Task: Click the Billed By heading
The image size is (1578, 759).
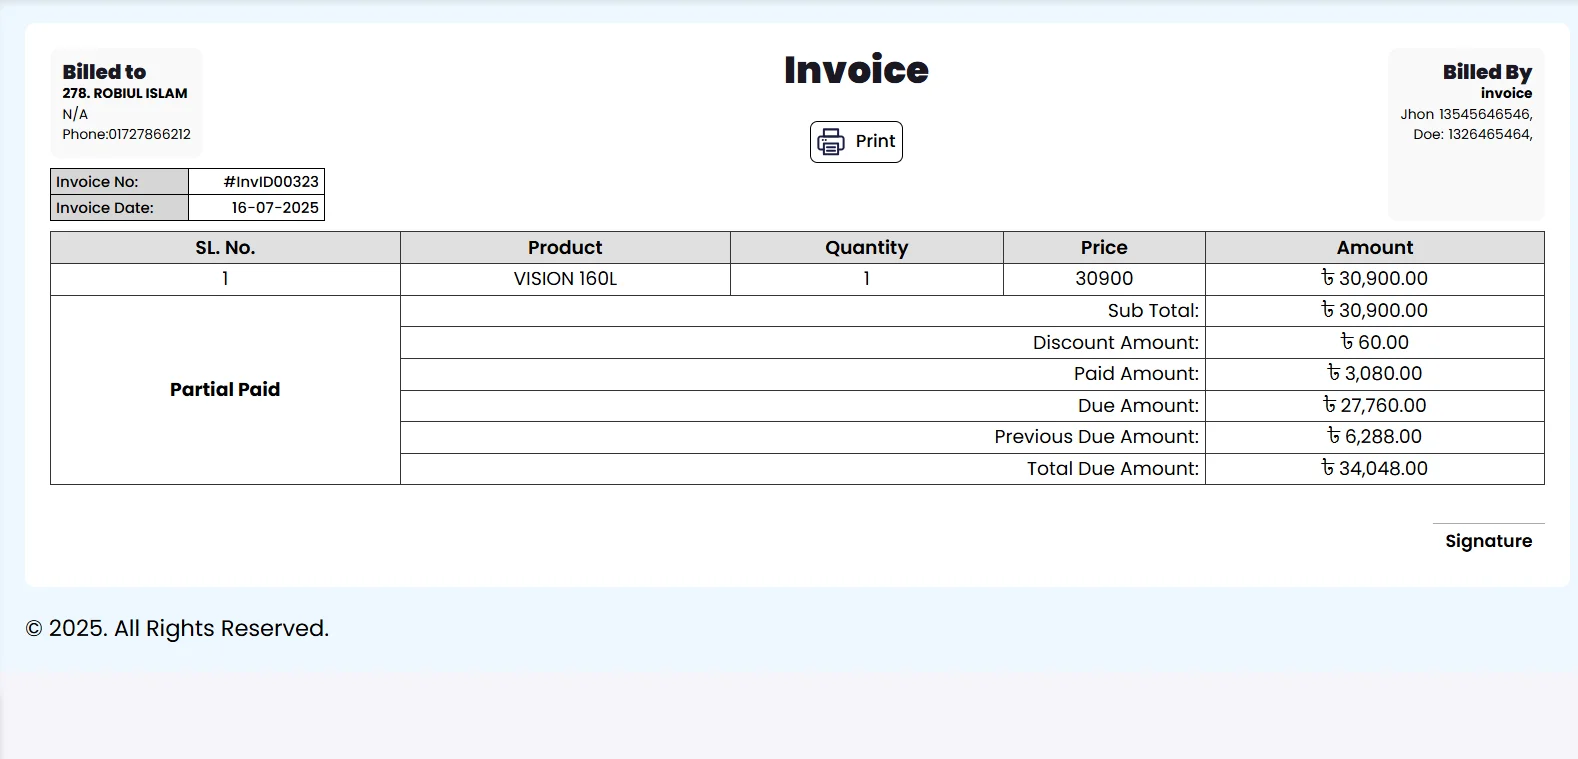Action: tap(1486, 72)
